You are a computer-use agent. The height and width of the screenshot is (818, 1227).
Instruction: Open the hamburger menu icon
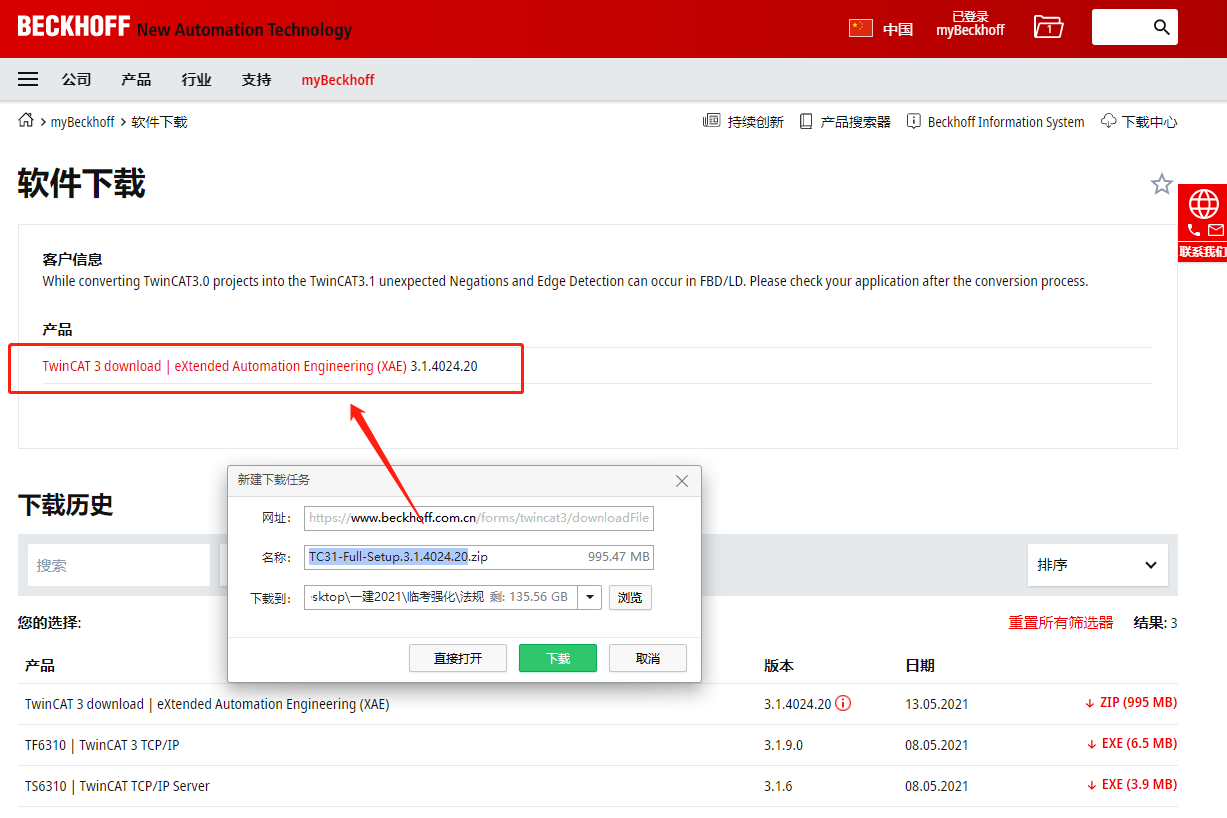click(x=28, y=79)
